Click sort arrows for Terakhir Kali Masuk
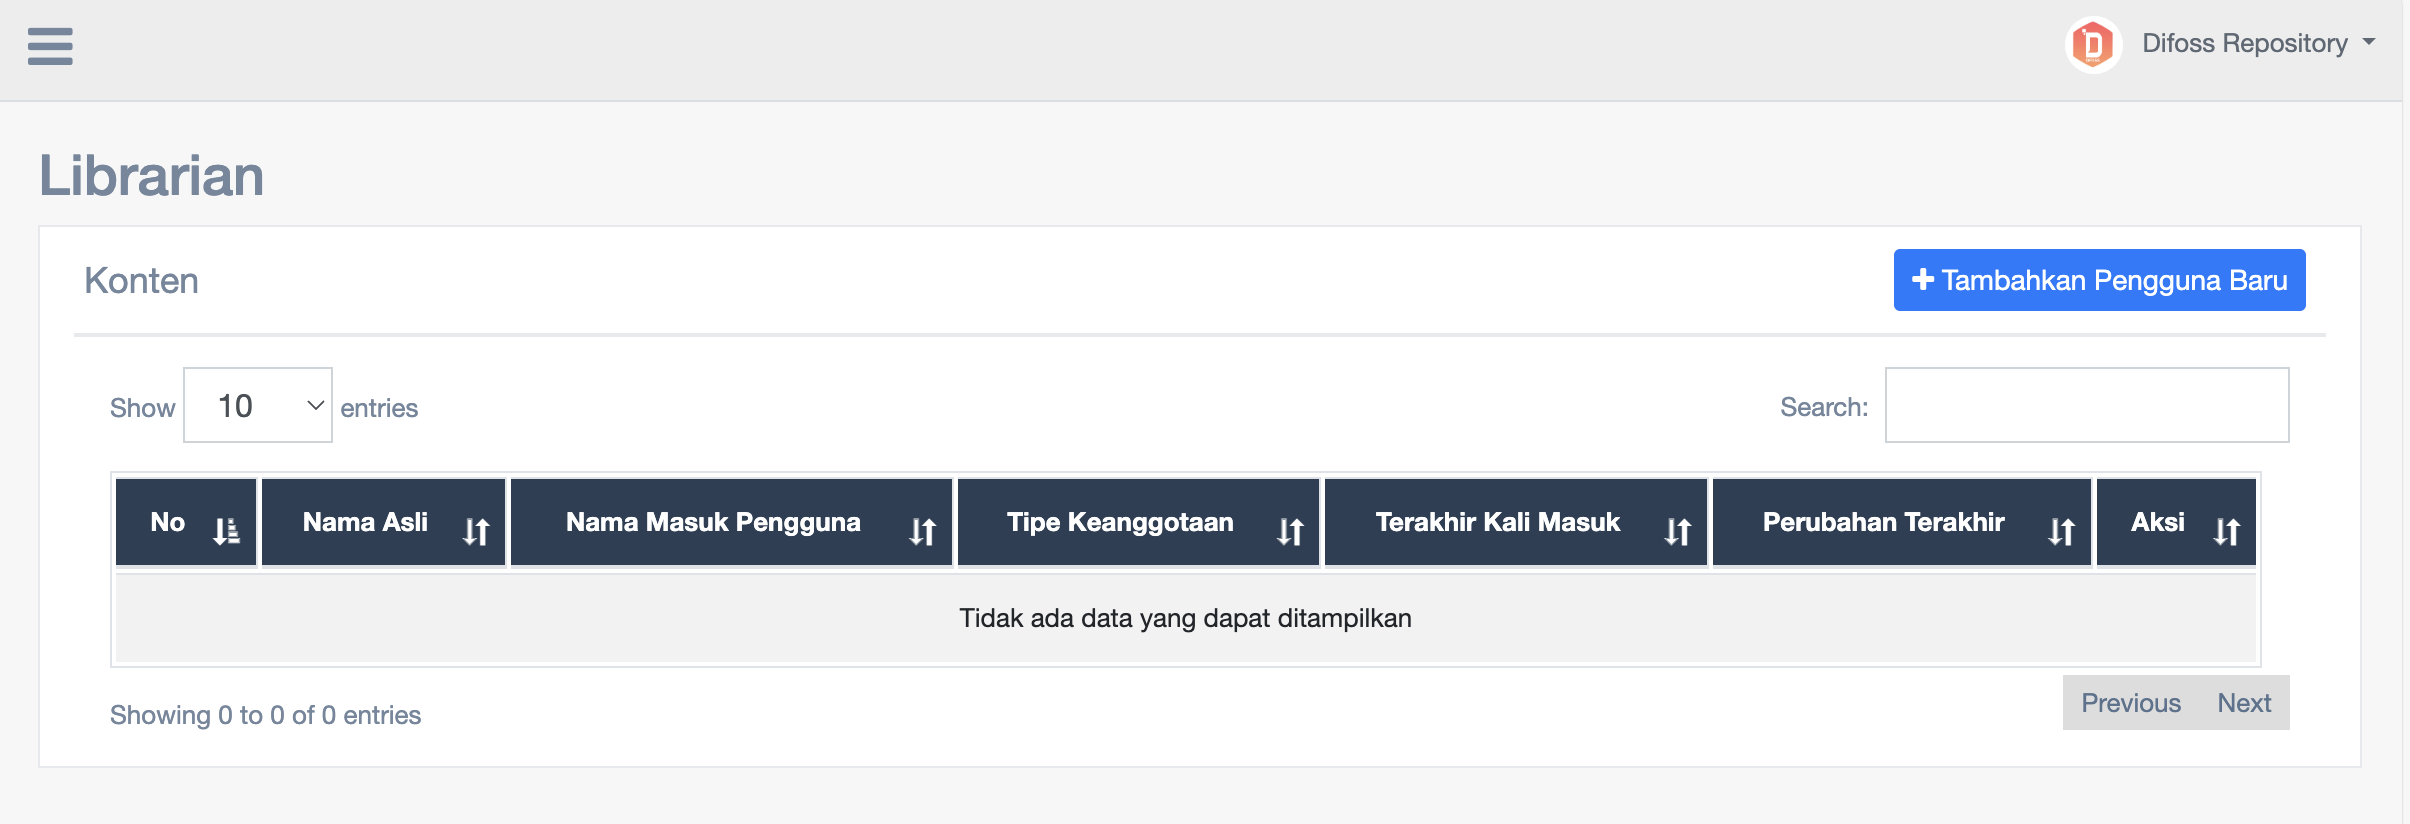The image size is (2410, 824). coord(1677,531)
